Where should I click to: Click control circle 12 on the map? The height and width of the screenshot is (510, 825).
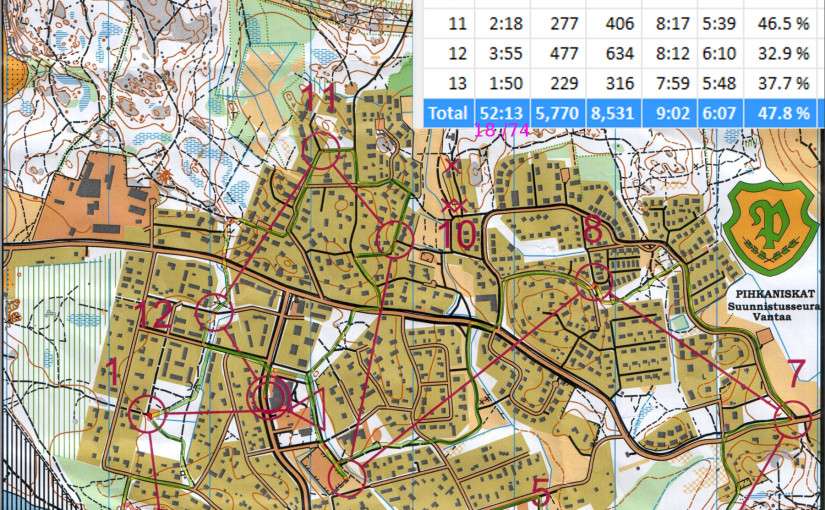coord(214,313)
